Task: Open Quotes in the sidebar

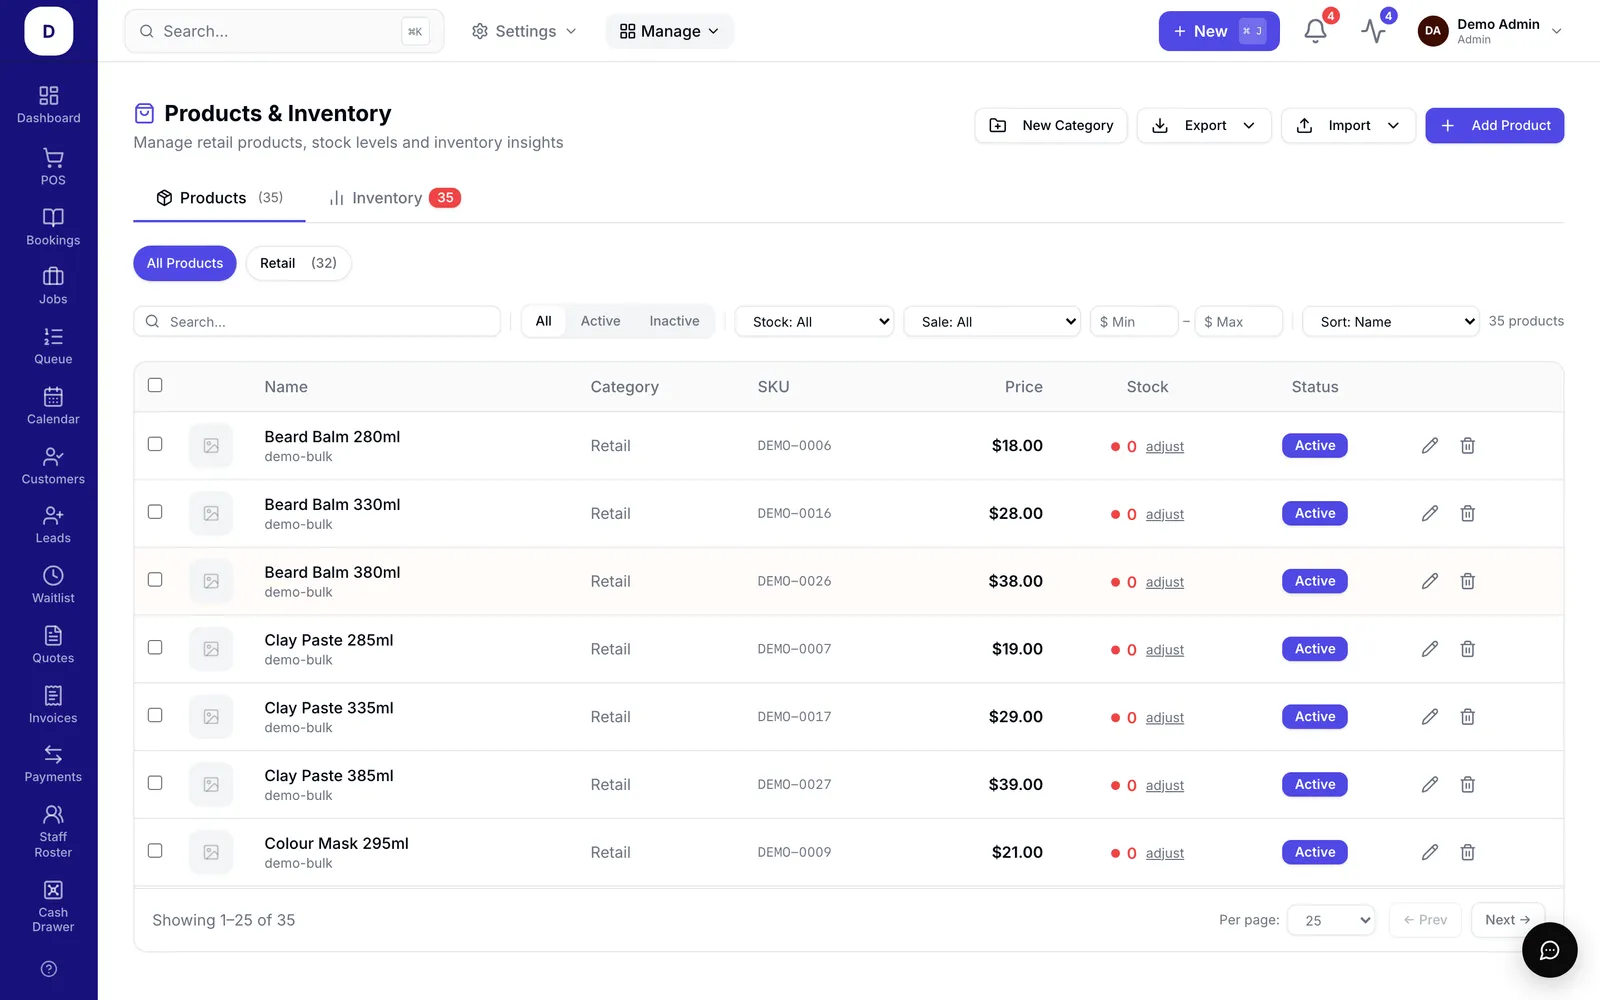Action: pyautogui.click(x=53, y=645)
